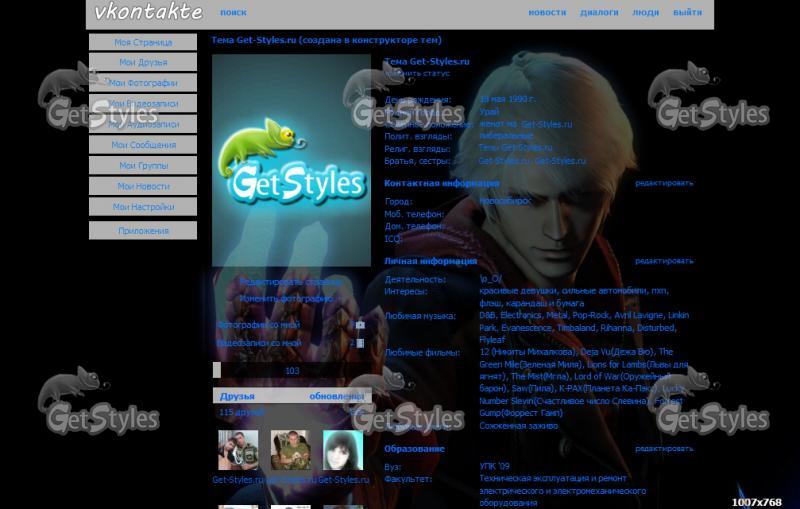800x509 pixels.
Task: Open Моя Страница in the sidebar
Action: [x=143, y=42]
